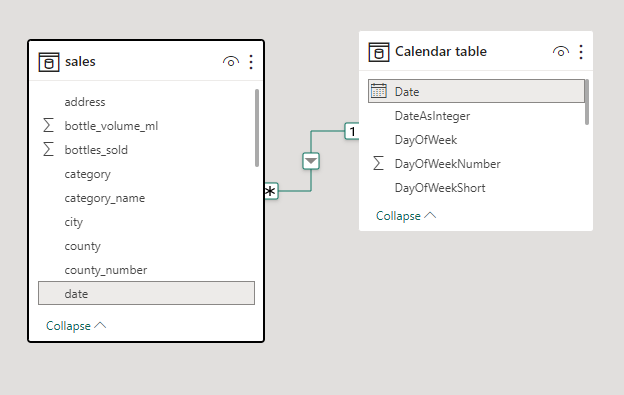Viewport: 624px width, 395px height.
Task: Select the category field in sales
Action: (146, 174)
